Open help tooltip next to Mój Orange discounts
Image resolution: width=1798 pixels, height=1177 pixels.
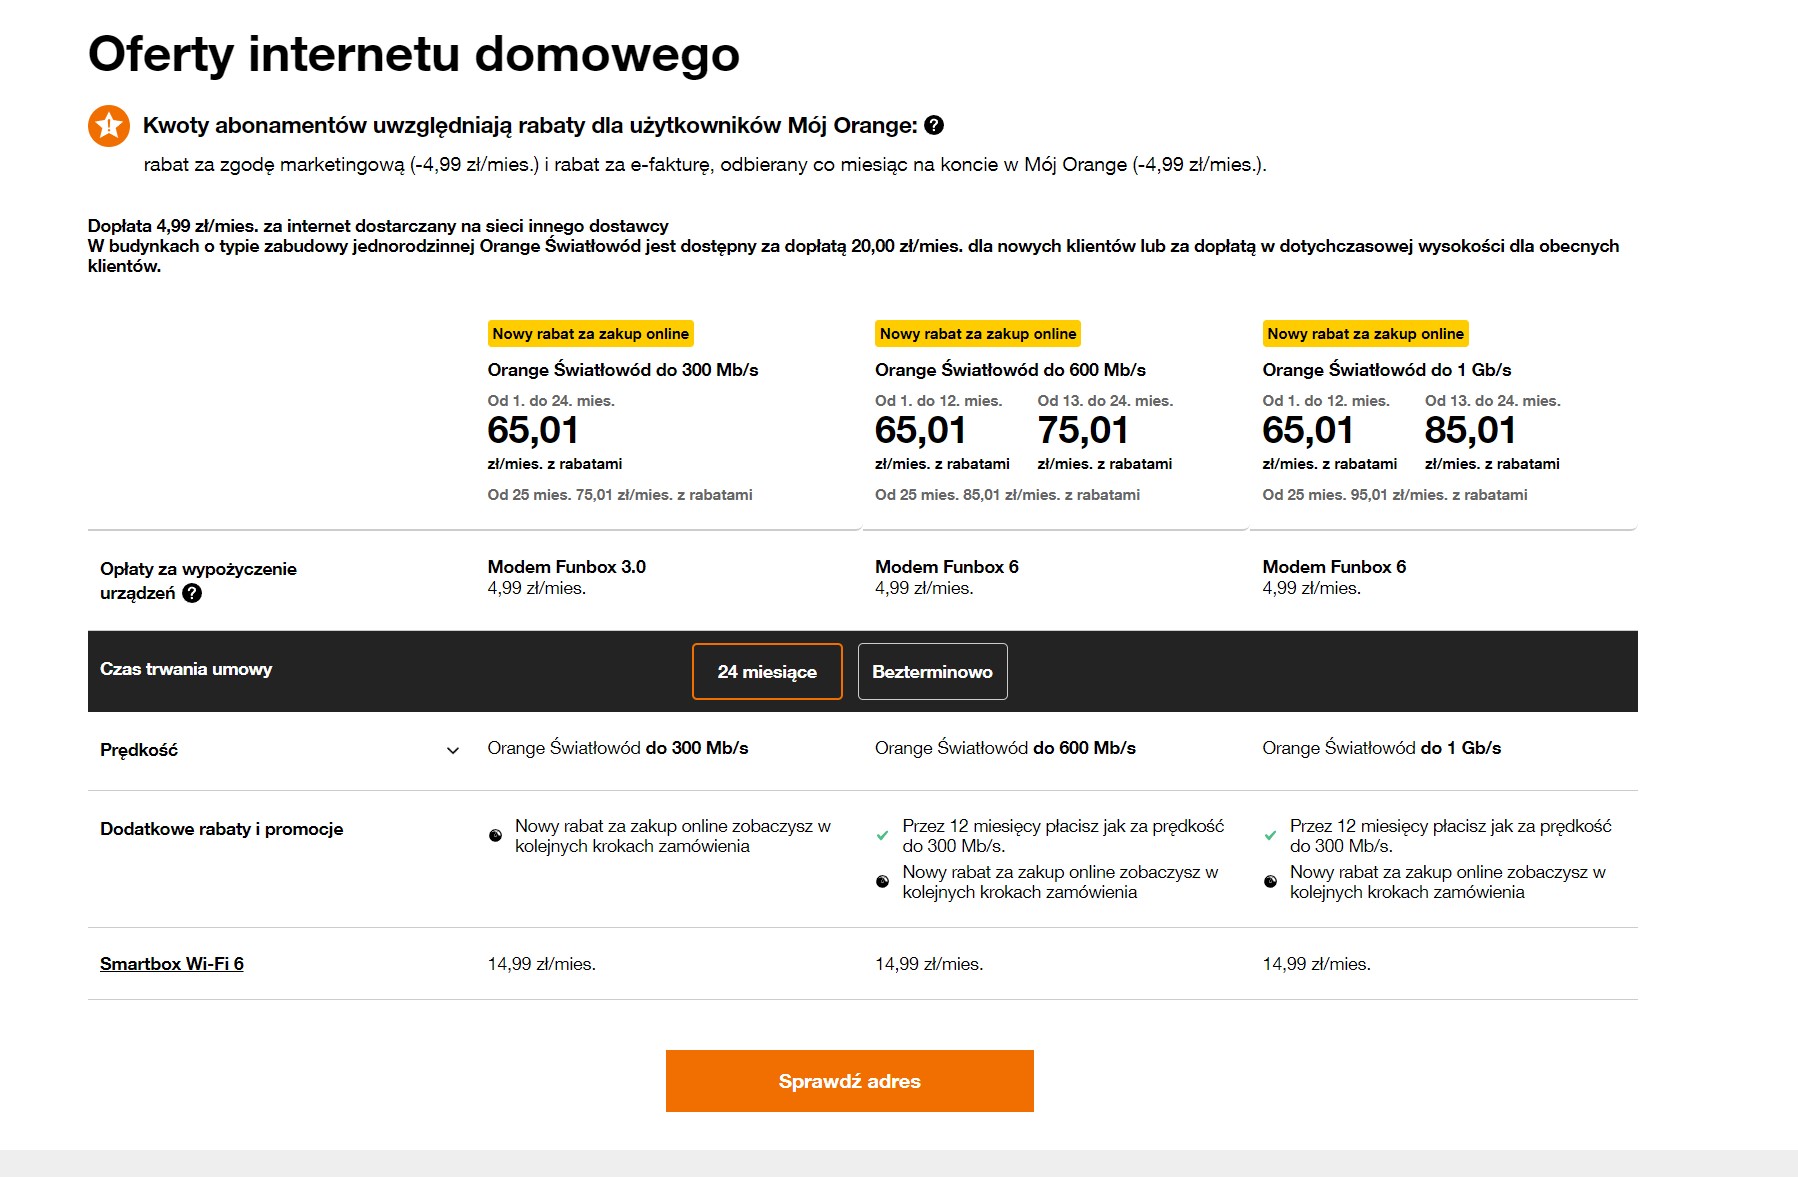(x=934, y=125)
